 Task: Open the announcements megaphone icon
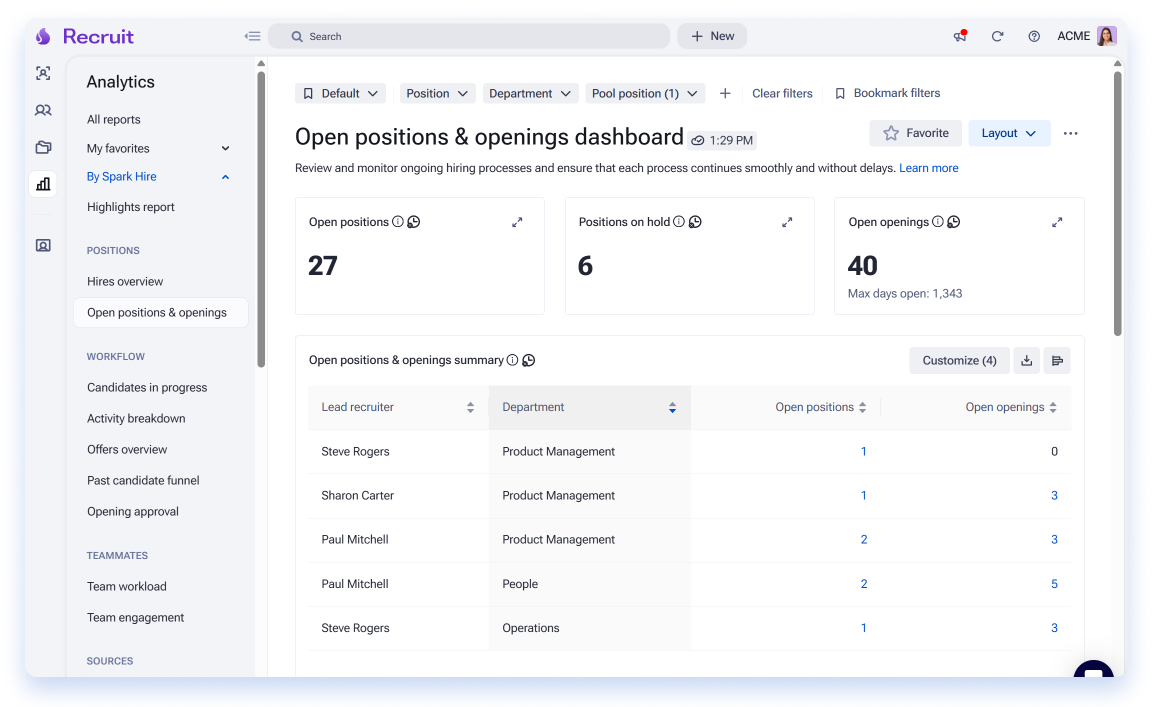coord(960,36)
